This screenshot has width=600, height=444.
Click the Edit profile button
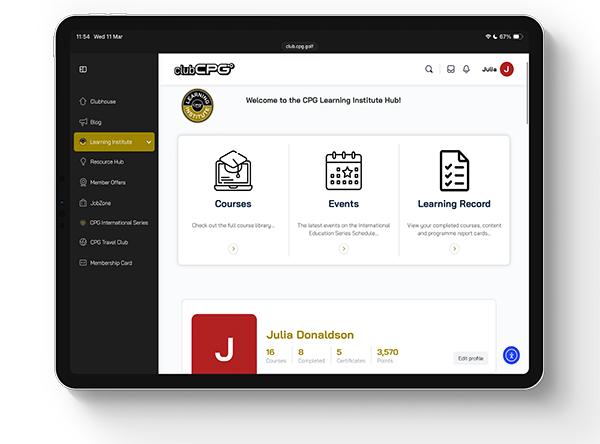tap(470, 358)
